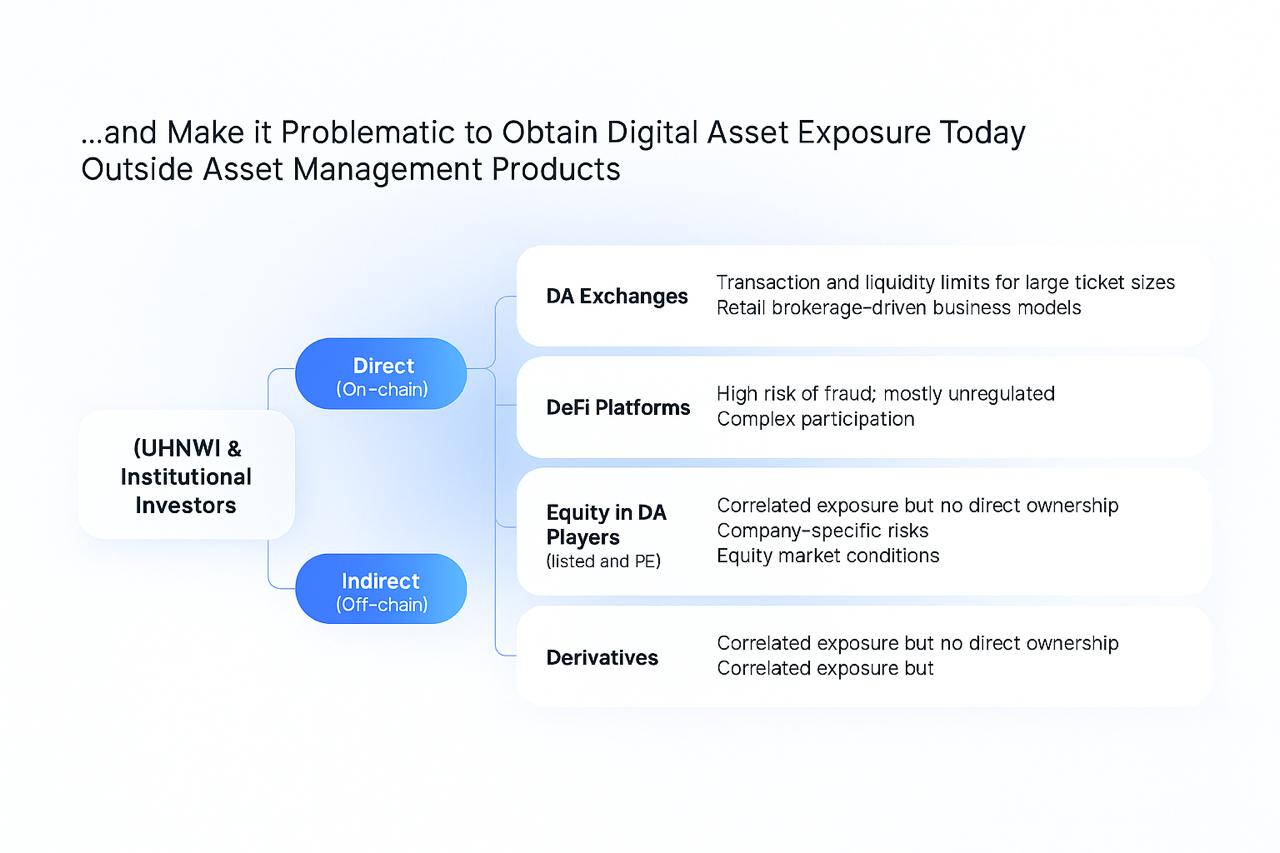Click the Derivatives heading label
Screen dimensions: 1280x853
[602, 658]
